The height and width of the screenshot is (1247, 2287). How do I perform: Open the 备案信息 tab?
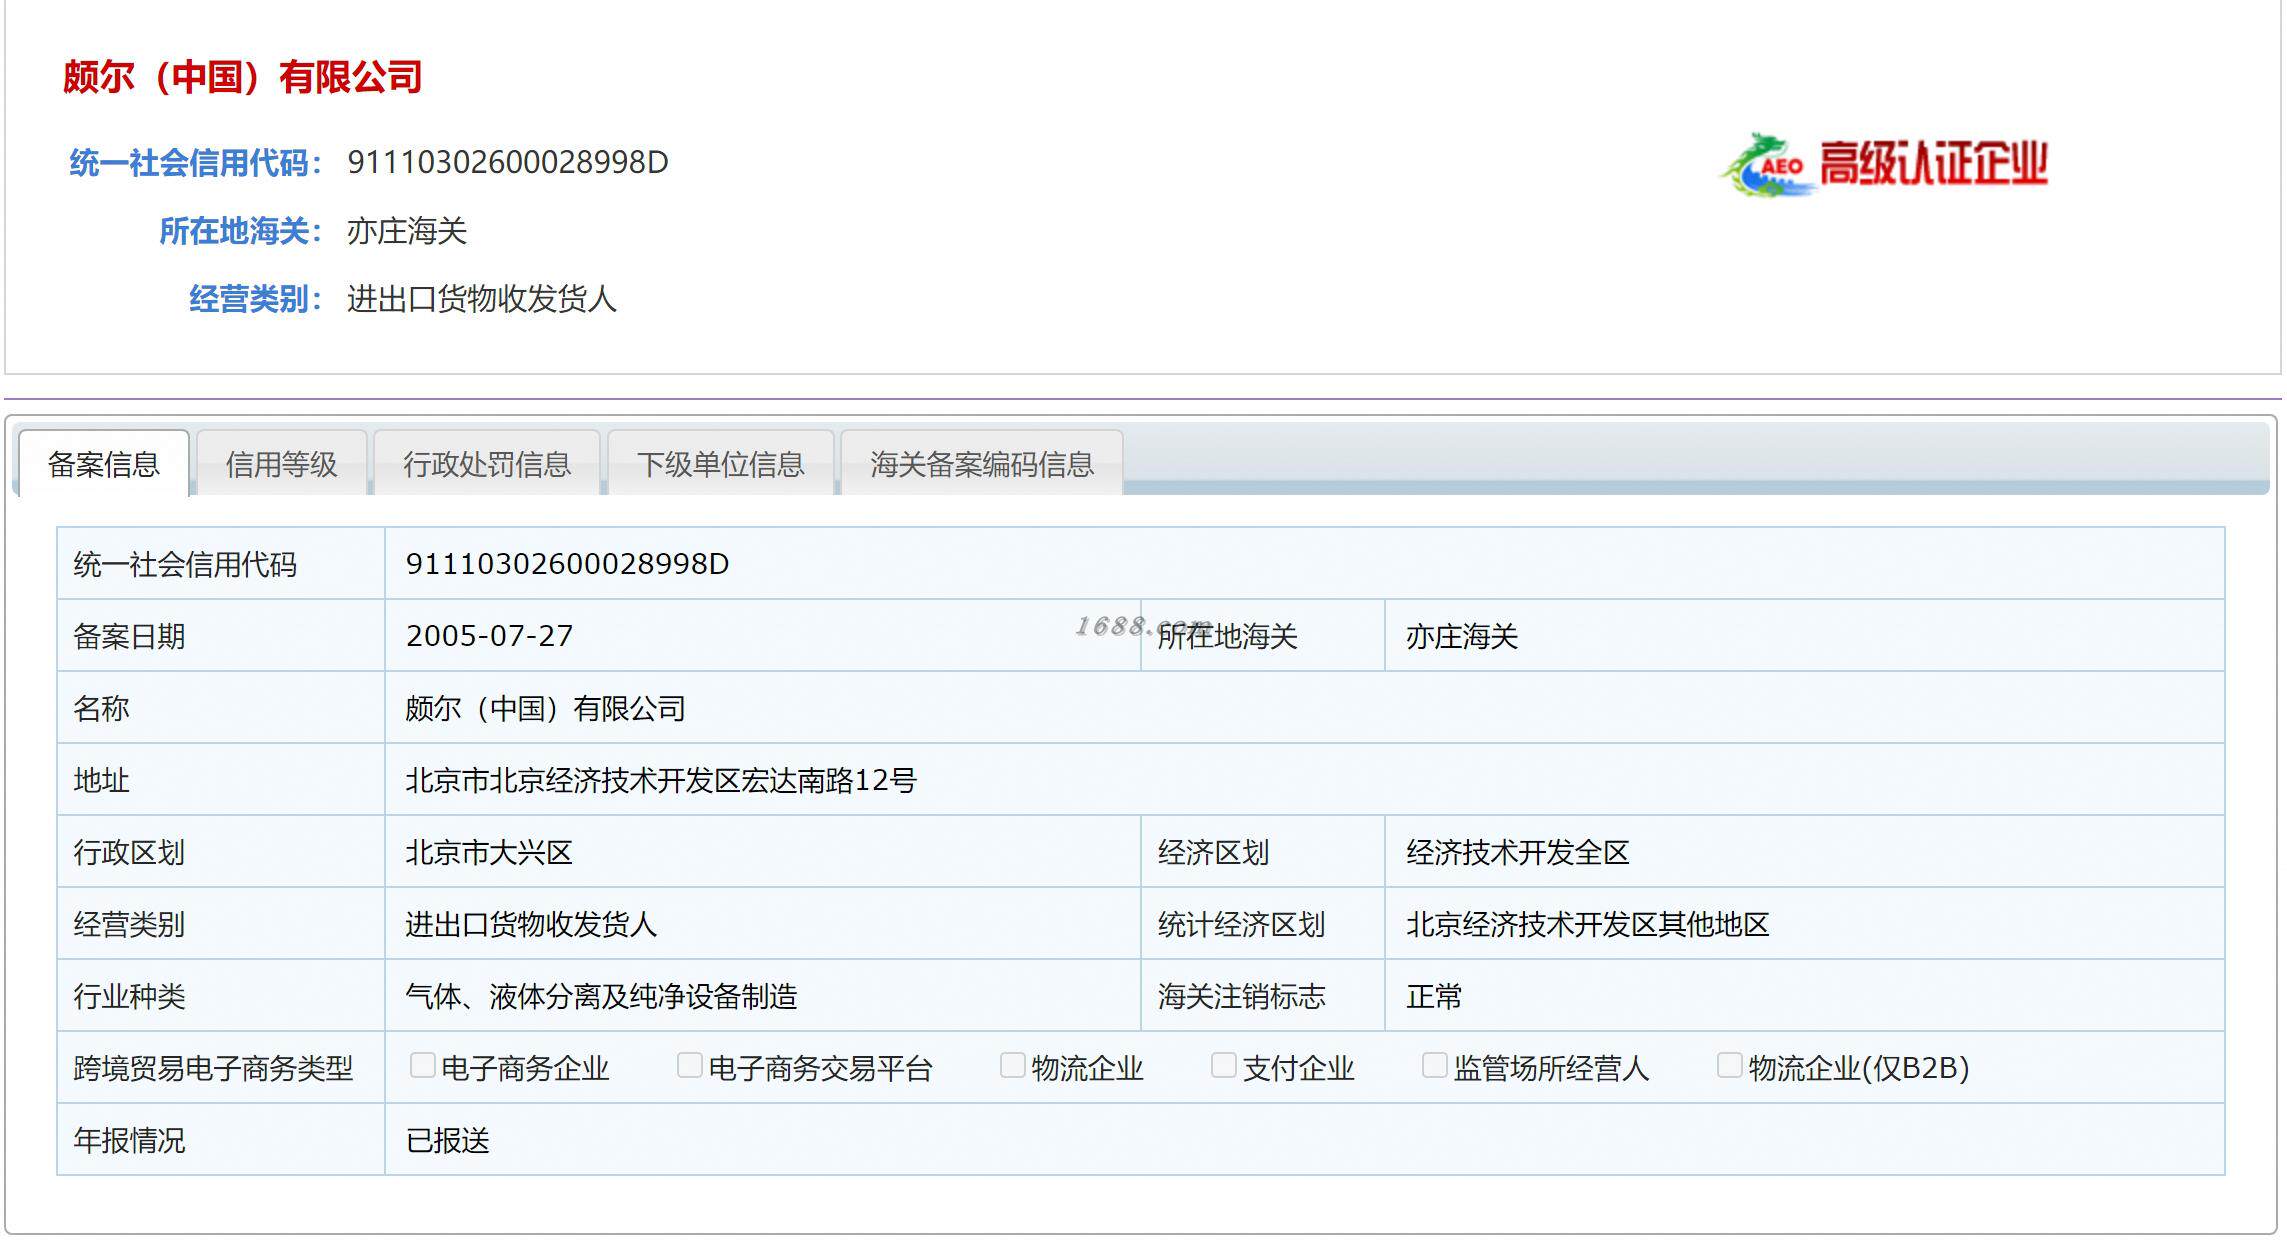(x=104, y=464)
